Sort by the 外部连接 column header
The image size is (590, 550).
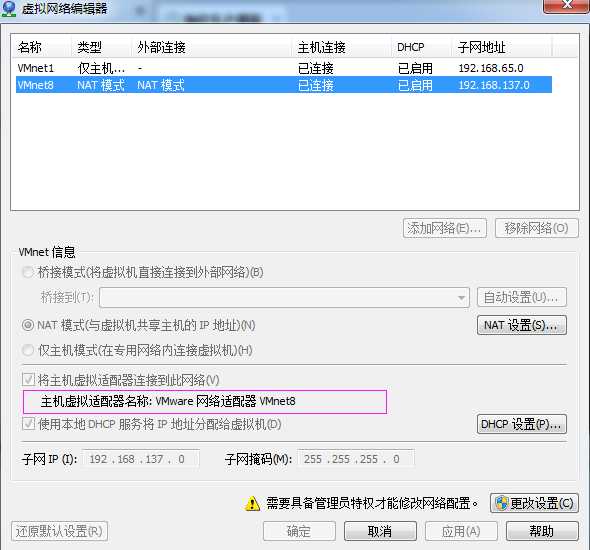coord(211,47)
